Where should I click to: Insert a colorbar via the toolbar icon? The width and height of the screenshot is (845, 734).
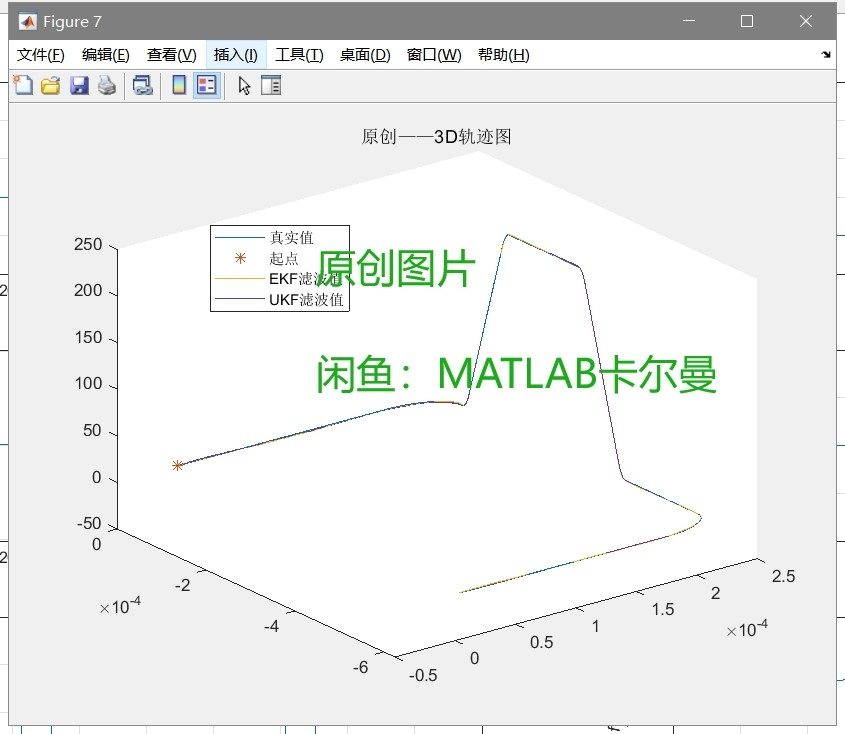coord(179,85)
